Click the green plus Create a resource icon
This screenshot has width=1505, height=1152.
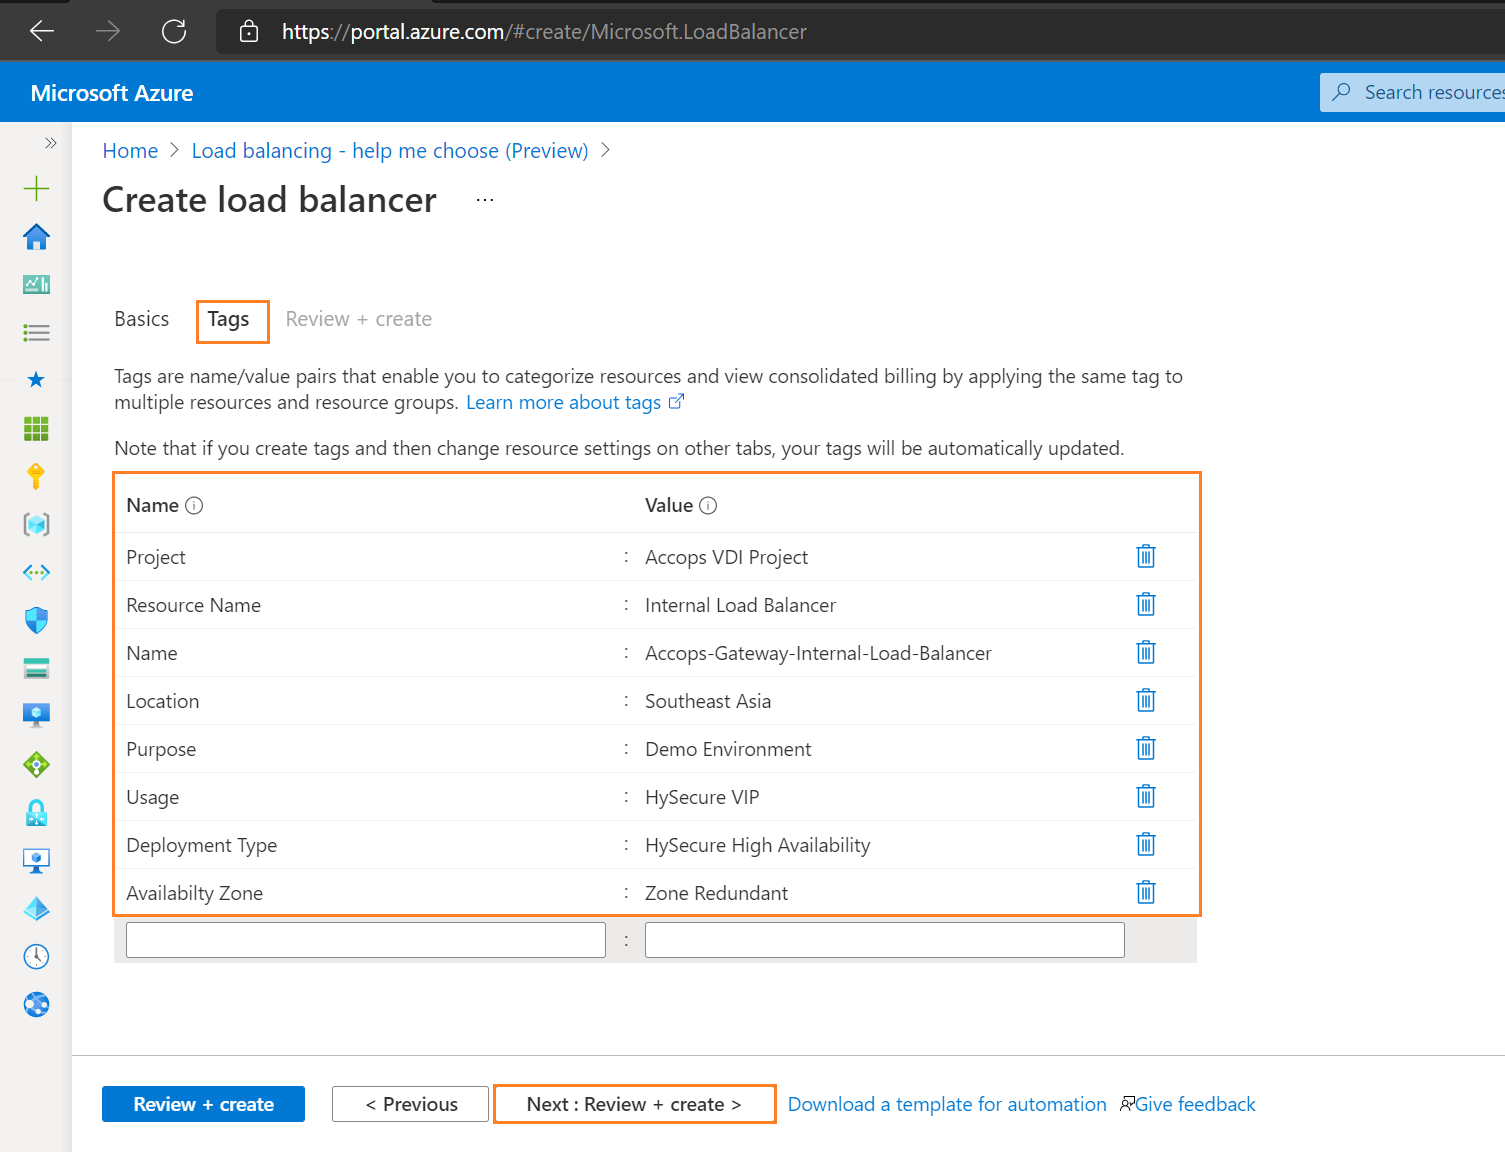36,189
